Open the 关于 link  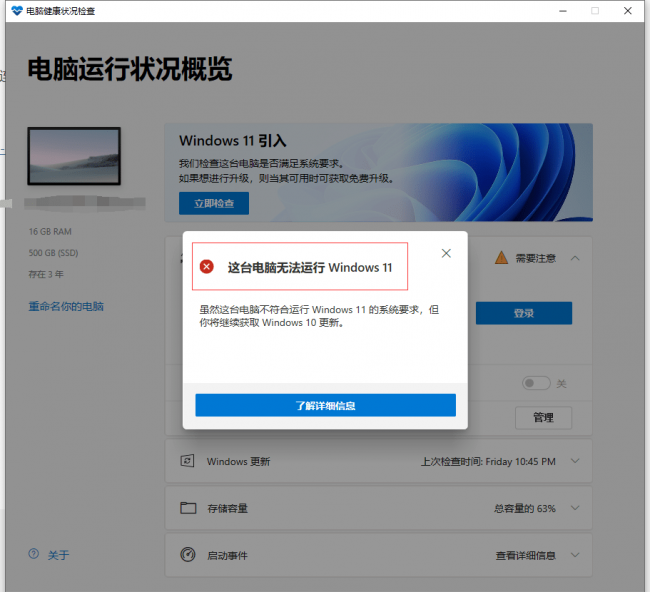(x=58, y=555)
